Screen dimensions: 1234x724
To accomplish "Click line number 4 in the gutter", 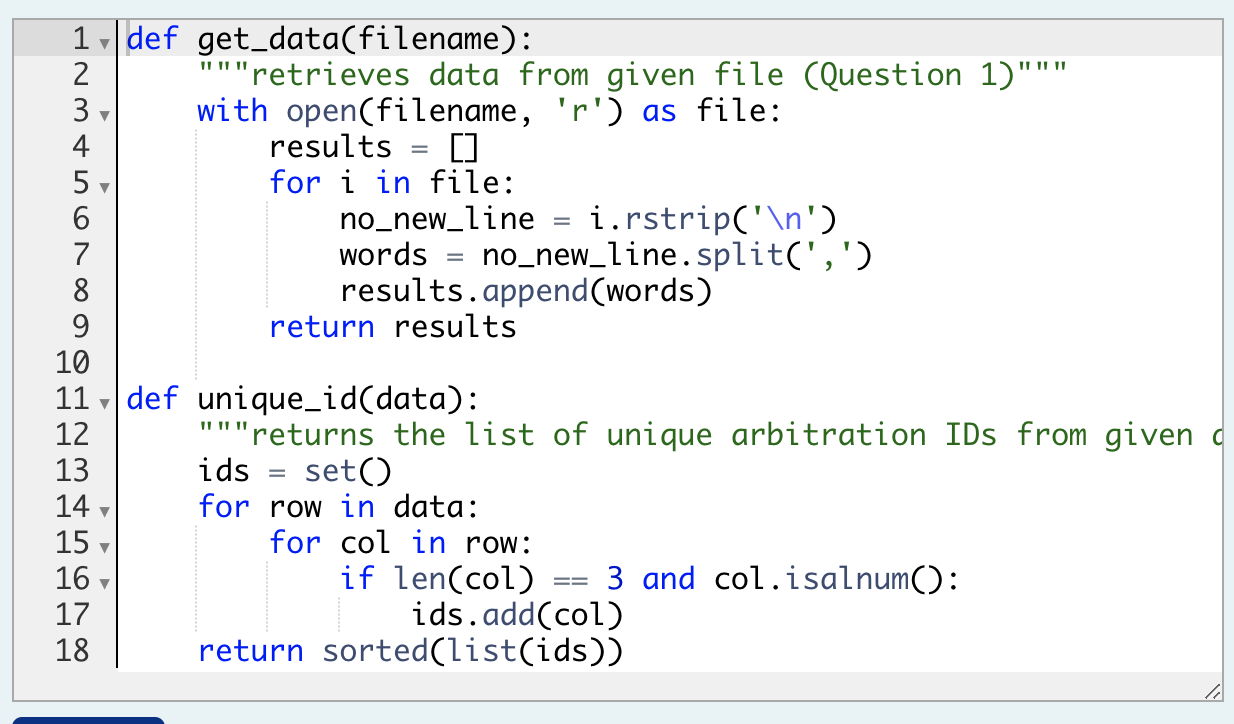I will tap(82, 147).
